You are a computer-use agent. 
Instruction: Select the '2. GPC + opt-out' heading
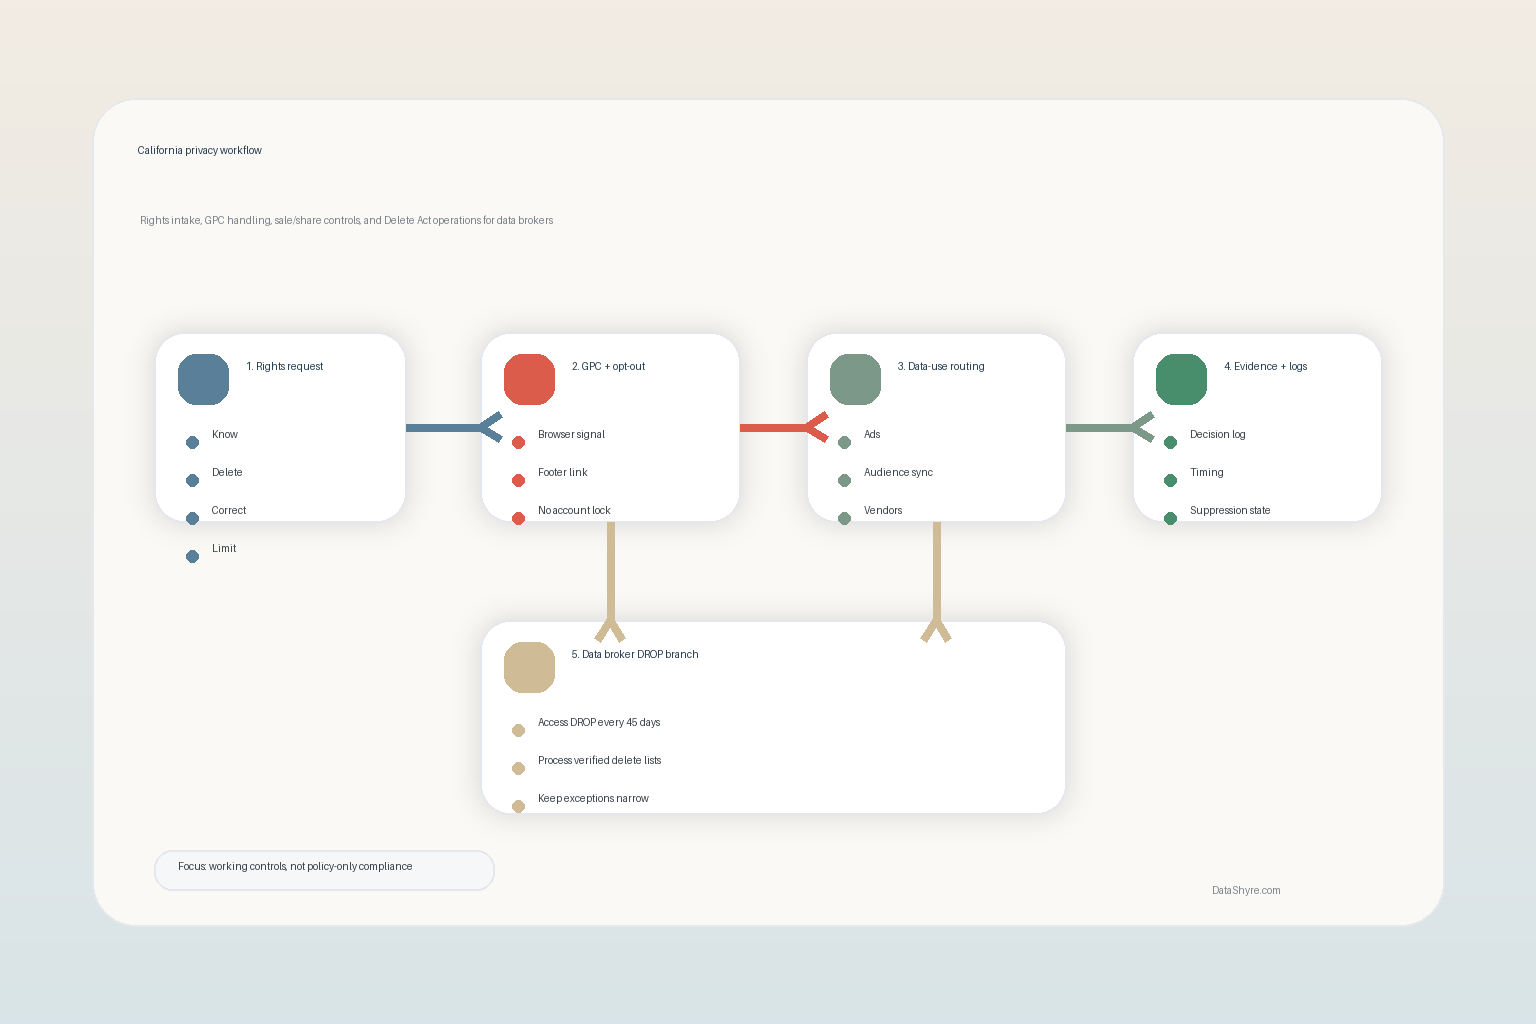pos(608,366)
